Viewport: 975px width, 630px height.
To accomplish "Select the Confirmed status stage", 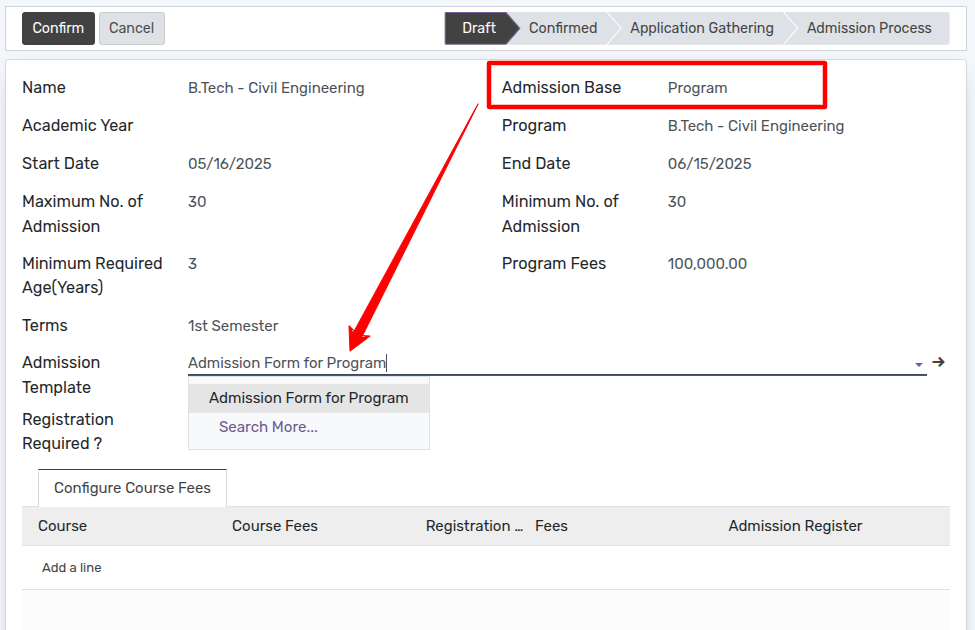I will pyautogui.click(x=562, y=28).
